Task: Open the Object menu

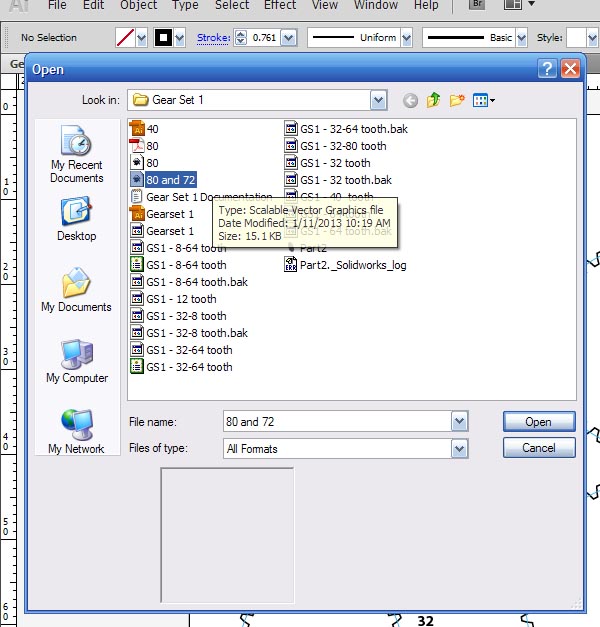Action: (x=138, y=5)
